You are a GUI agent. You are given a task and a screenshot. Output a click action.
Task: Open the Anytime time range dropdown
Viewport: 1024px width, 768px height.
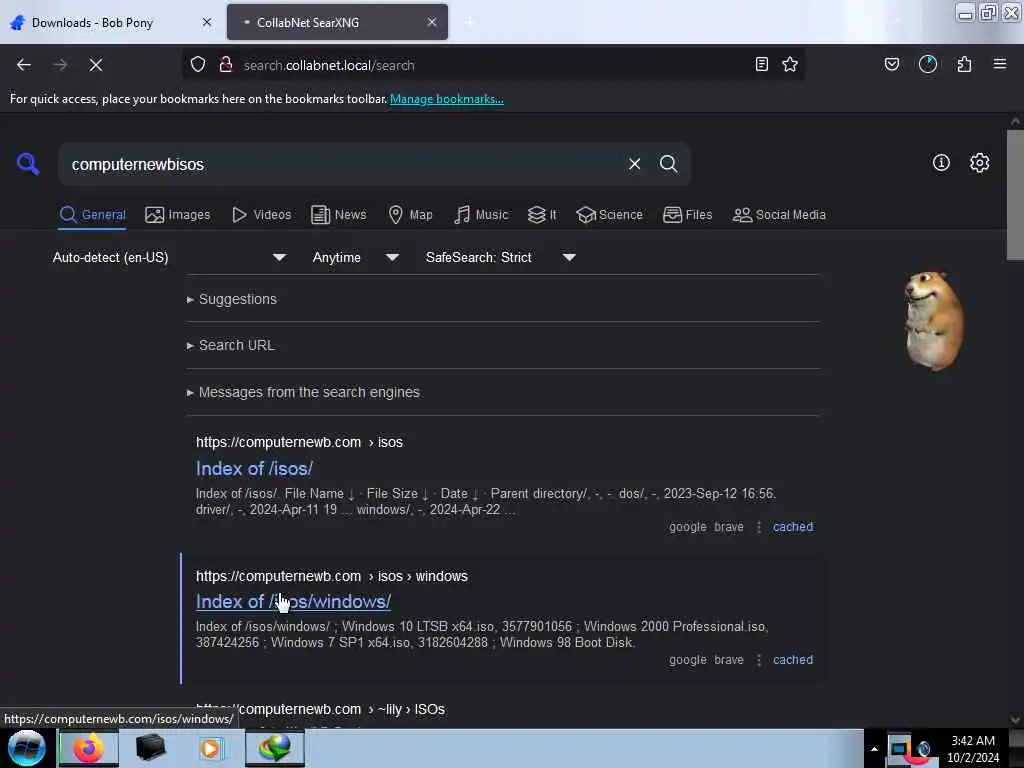click(x=356, y=257)
